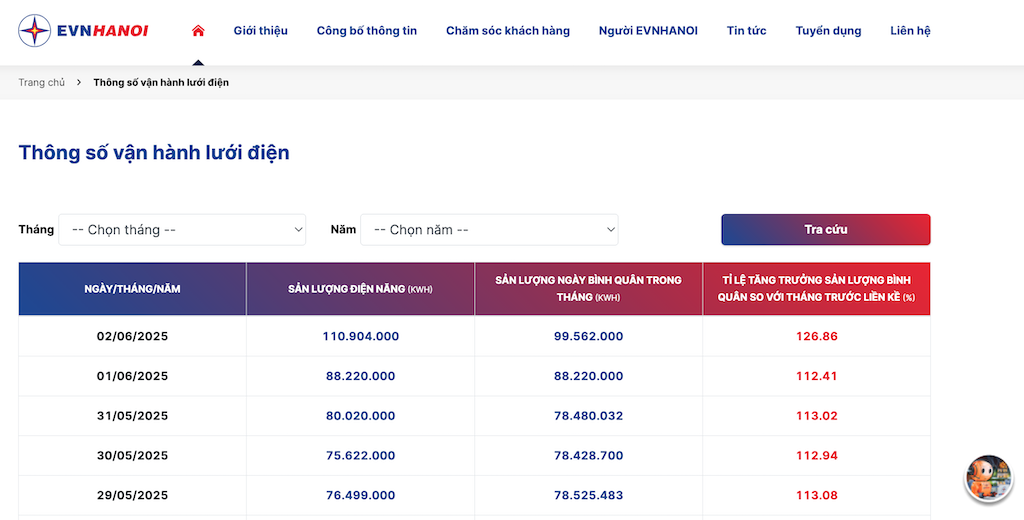The height and width of the screenshot is (520, 1024).
Task: Click the Trang chủ breadcrumb link
Action: click(x=42, y=82)
